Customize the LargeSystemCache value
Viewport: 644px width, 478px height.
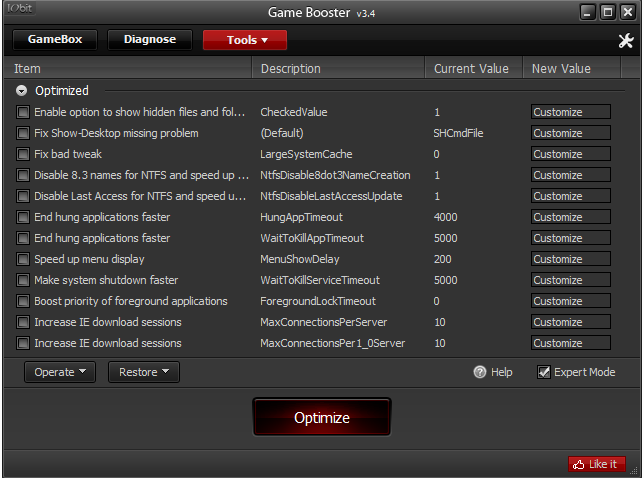(x=570, y=154)
